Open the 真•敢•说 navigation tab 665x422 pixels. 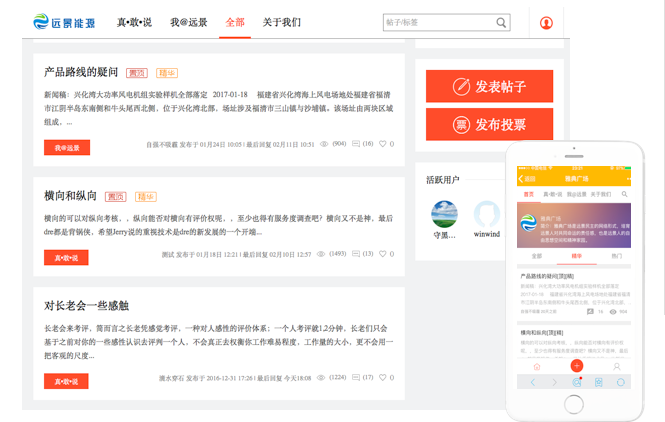pyautogui.click(x=134, y=22)
